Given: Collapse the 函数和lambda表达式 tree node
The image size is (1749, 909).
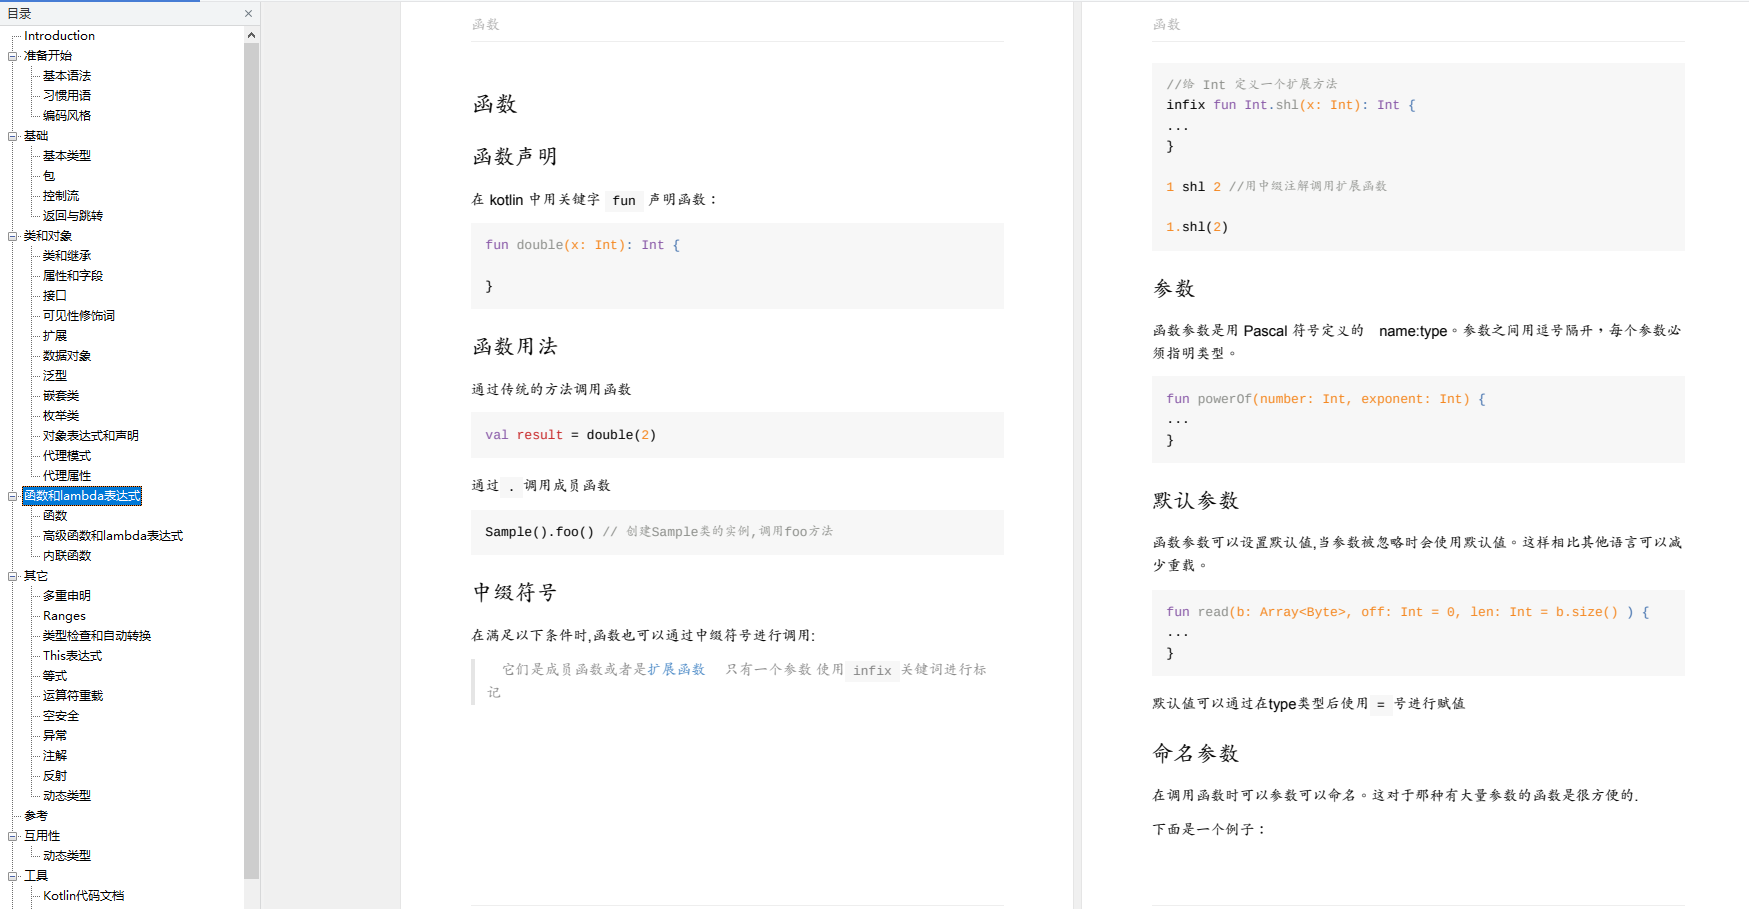Looking at the screenshot, I should click(13, 496).
